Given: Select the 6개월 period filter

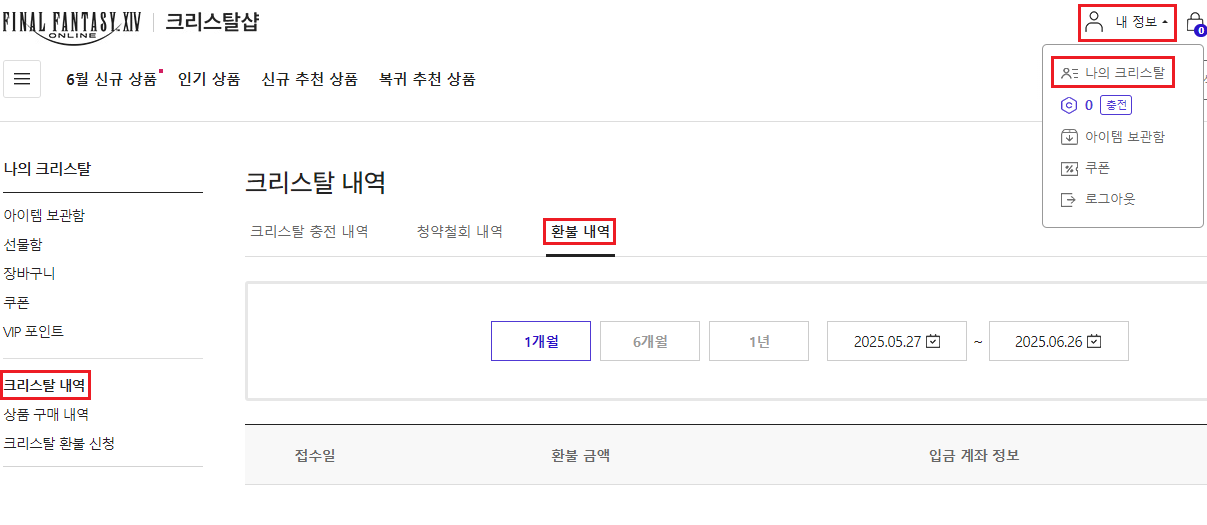Looking at the screenshot, I should pos(650,341).
